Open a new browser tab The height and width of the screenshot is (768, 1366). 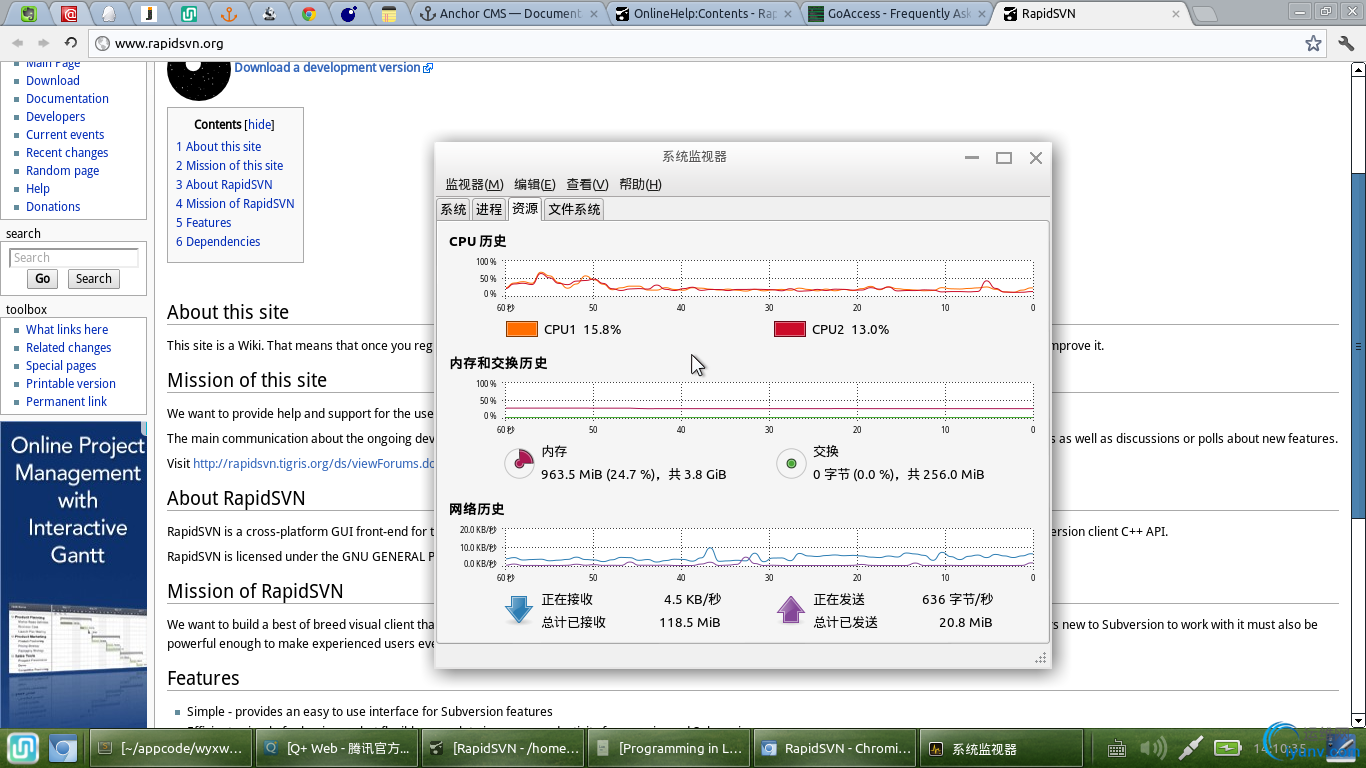tap(1205, 14)
